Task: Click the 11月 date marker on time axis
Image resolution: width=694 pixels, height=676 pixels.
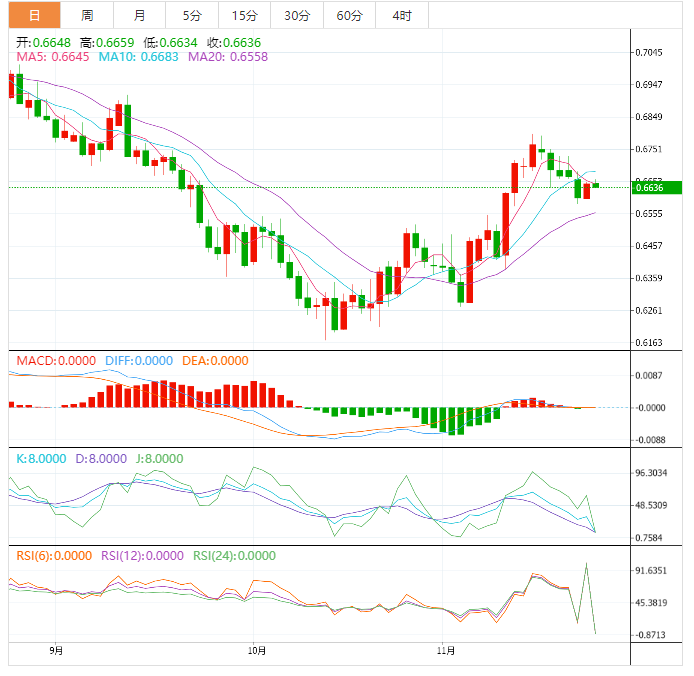Action: pos(447,651)
